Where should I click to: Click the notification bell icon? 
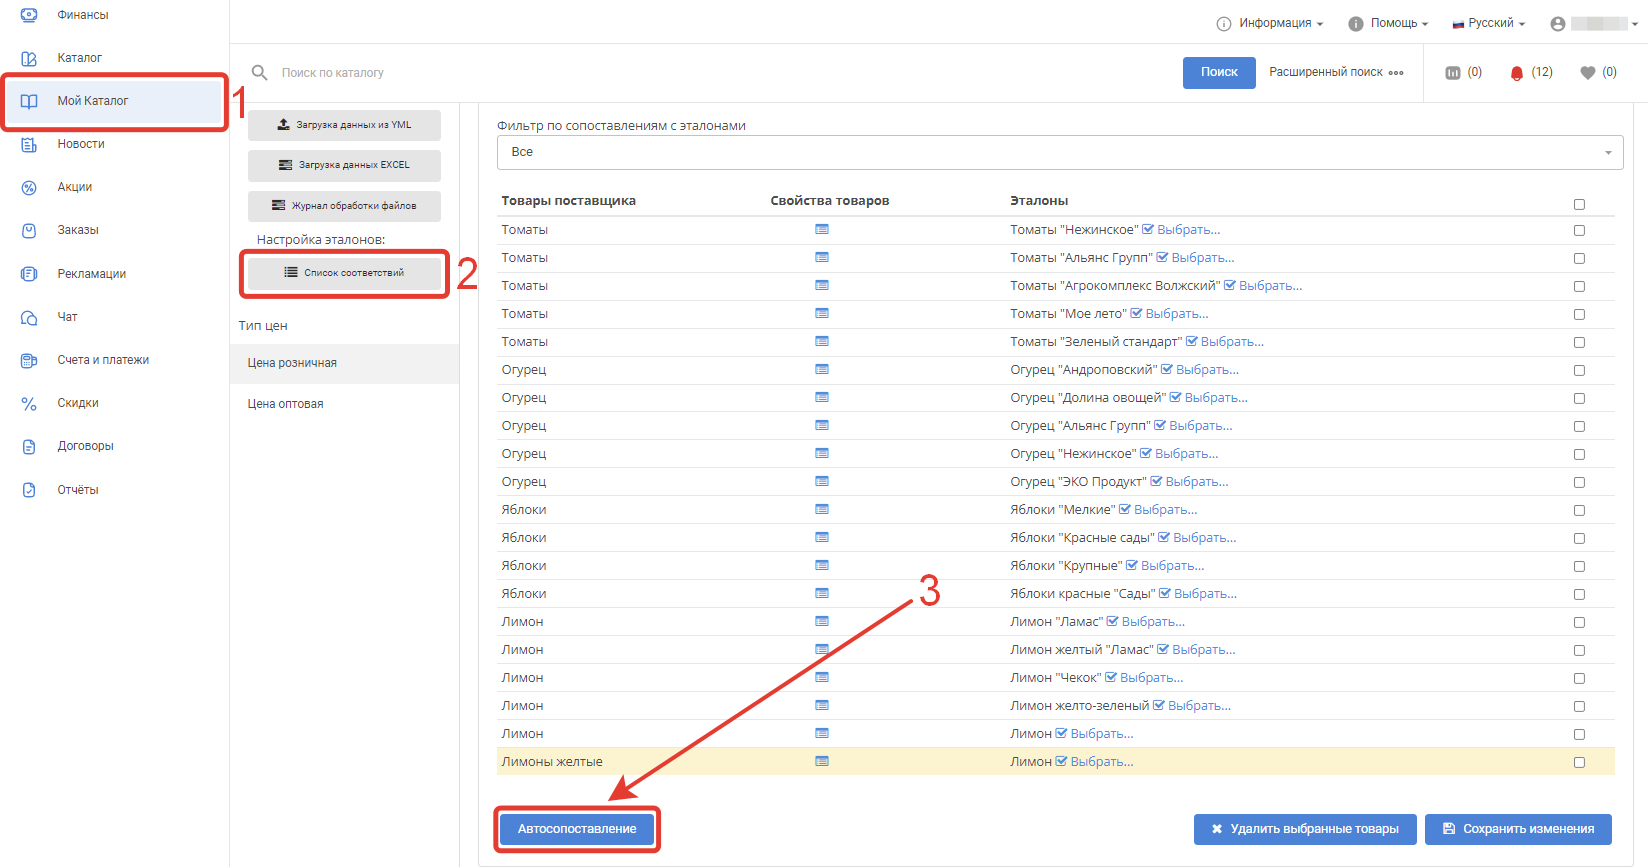click(1516, 73)
